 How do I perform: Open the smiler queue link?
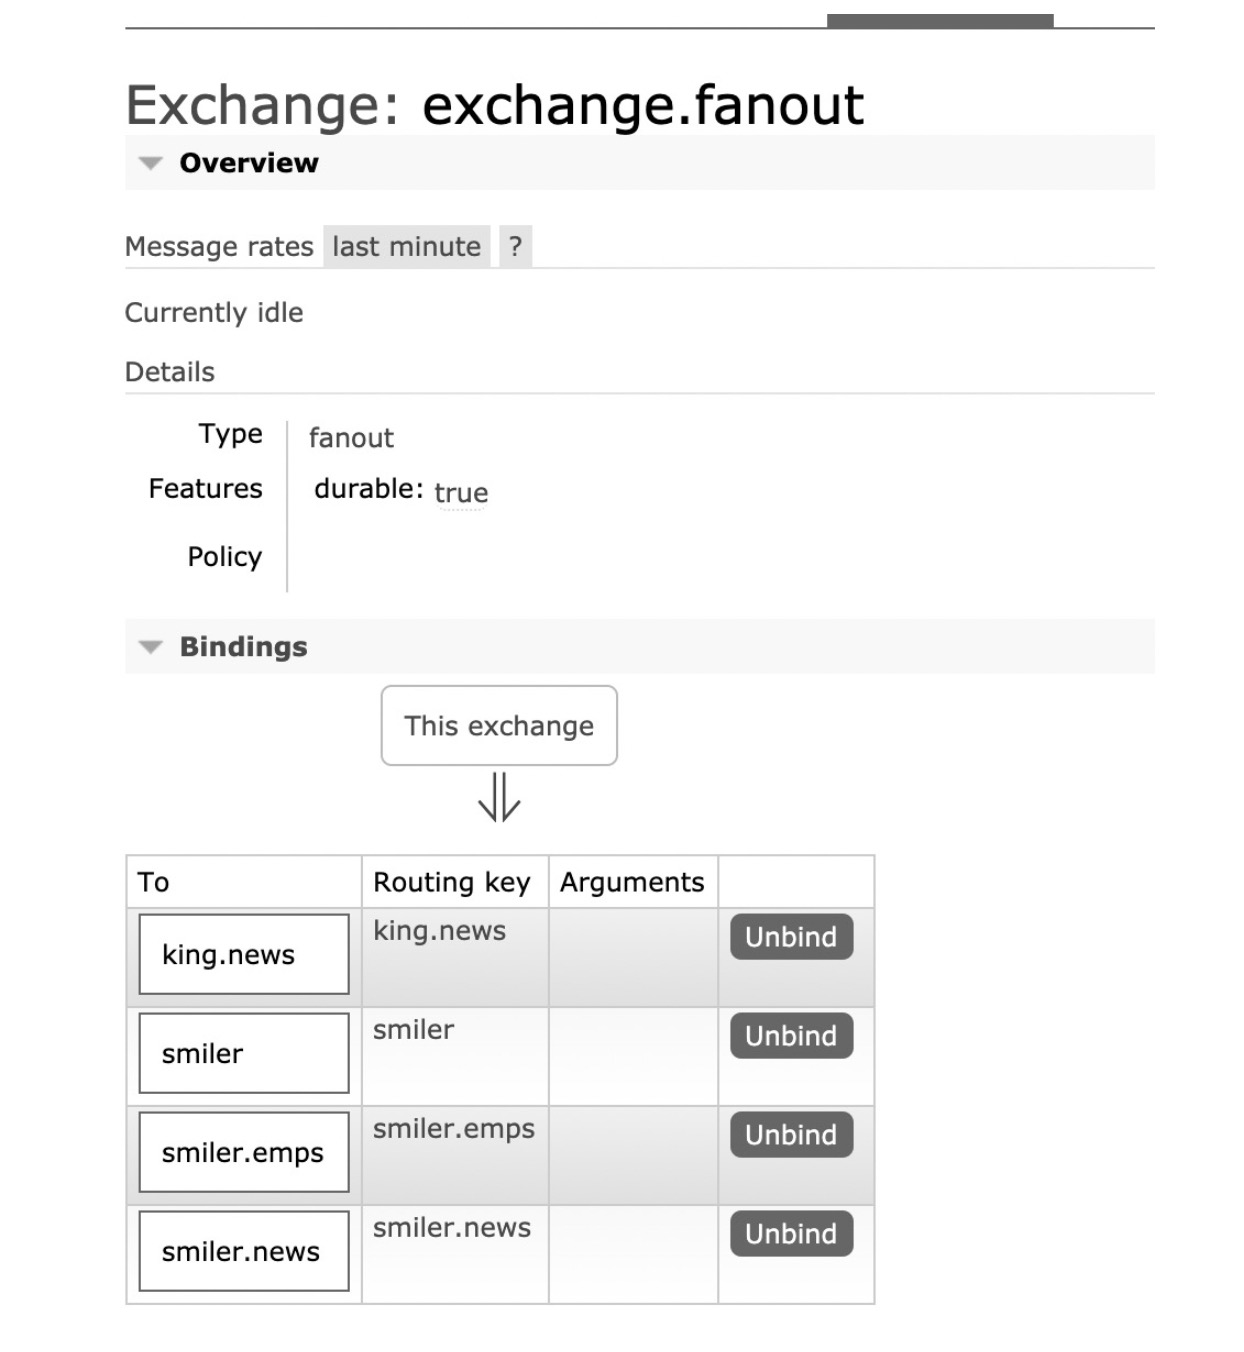point(203,1054)
